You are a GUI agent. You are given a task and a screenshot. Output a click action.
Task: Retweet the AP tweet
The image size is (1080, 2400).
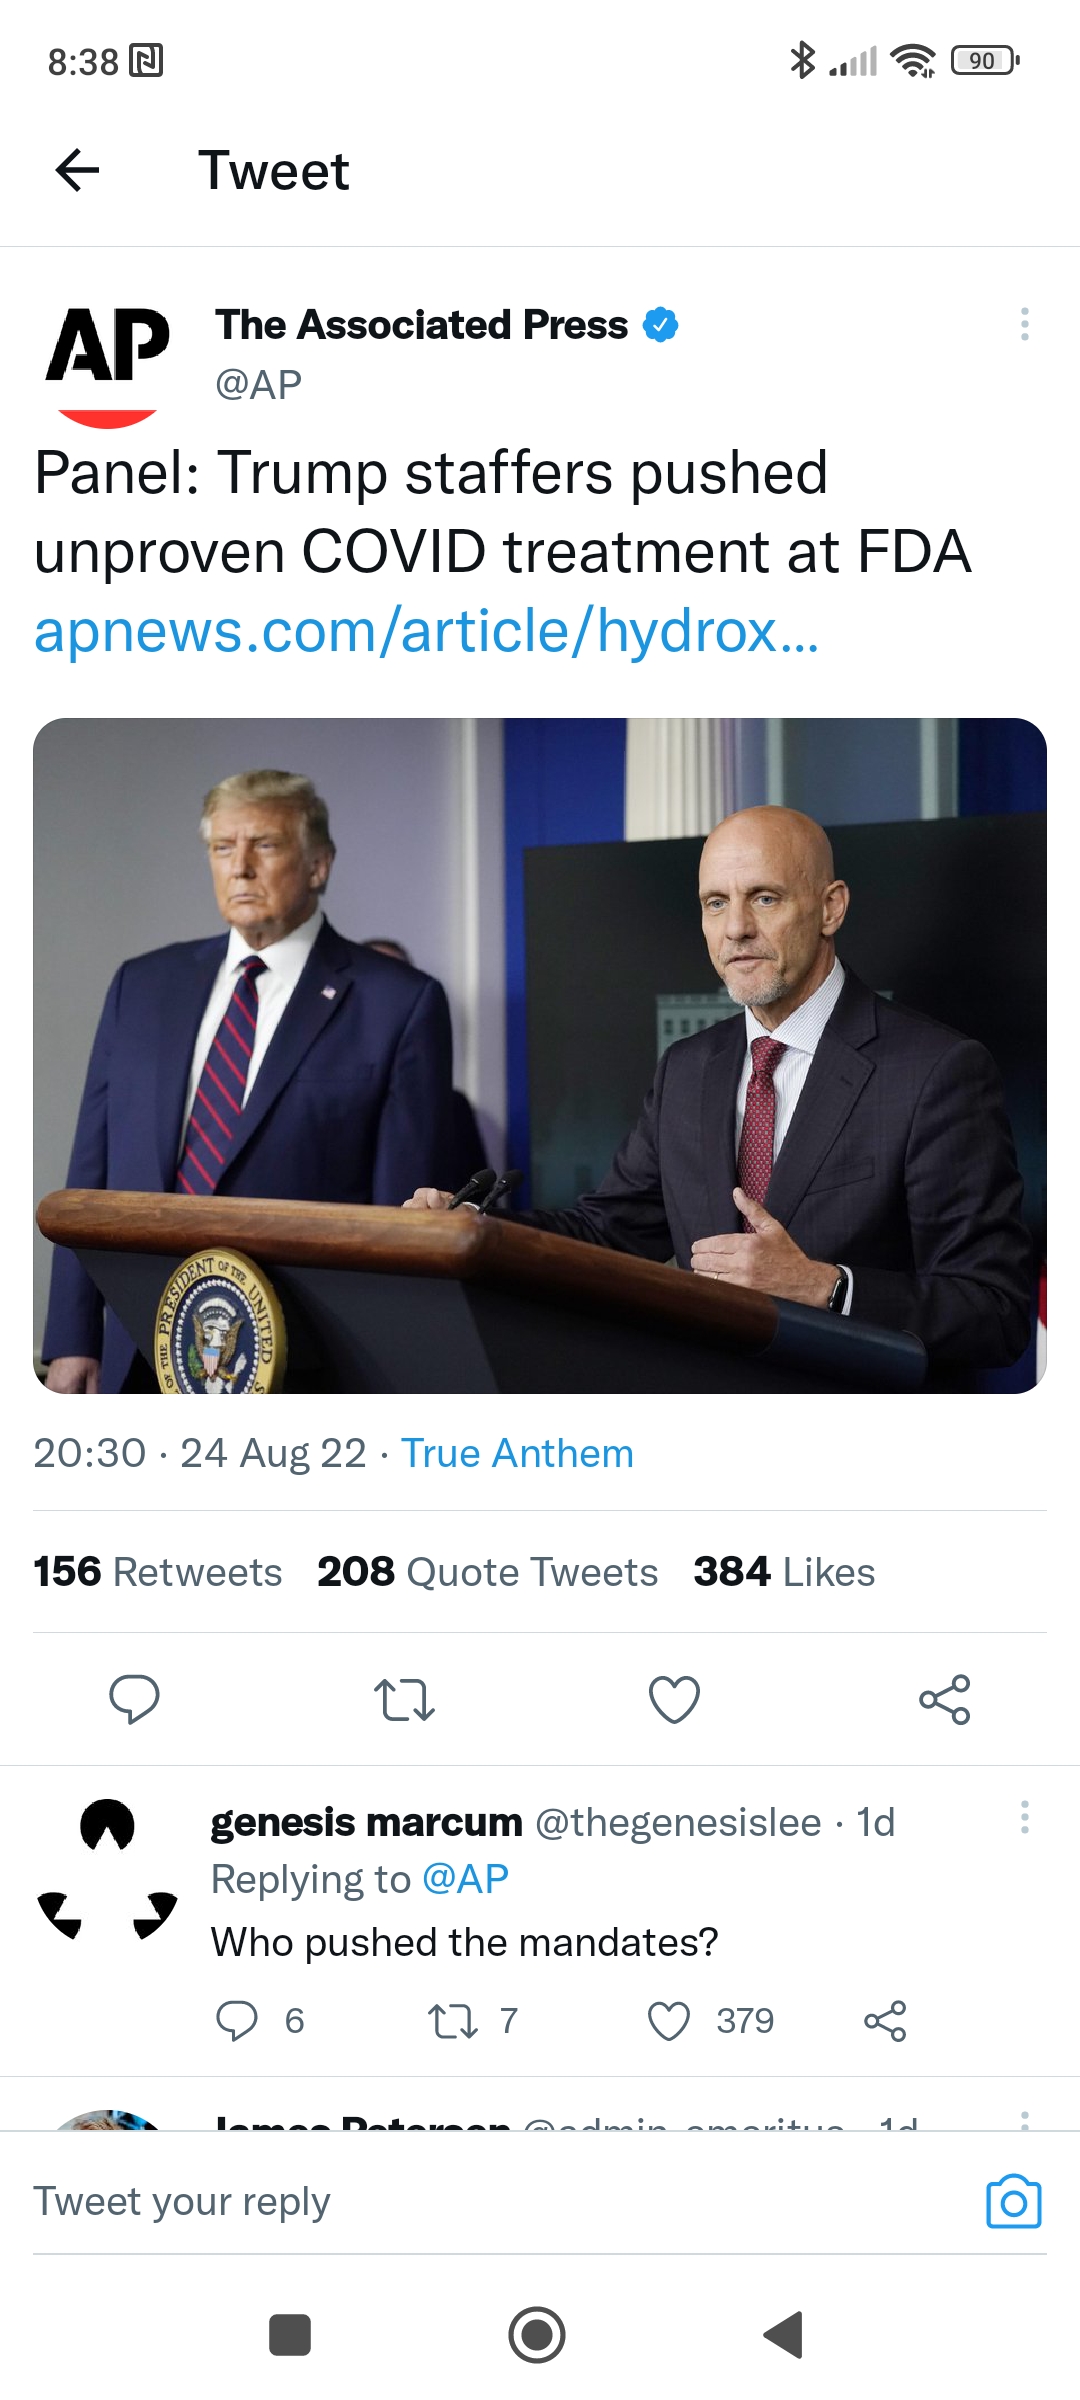pyautogui.click(x=404, y=1699)
